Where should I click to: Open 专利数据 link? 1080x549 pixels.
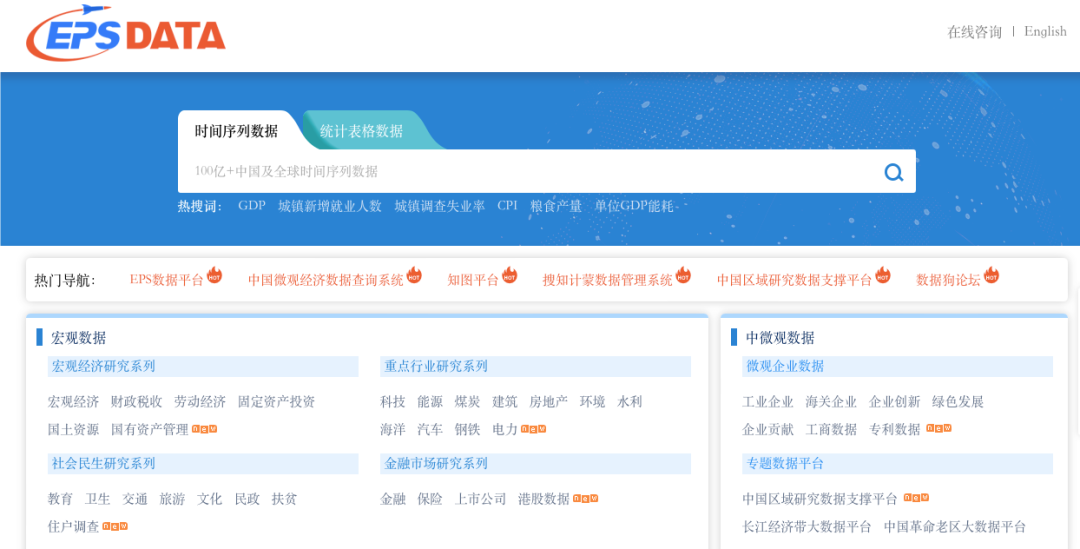tap(895, 430)
